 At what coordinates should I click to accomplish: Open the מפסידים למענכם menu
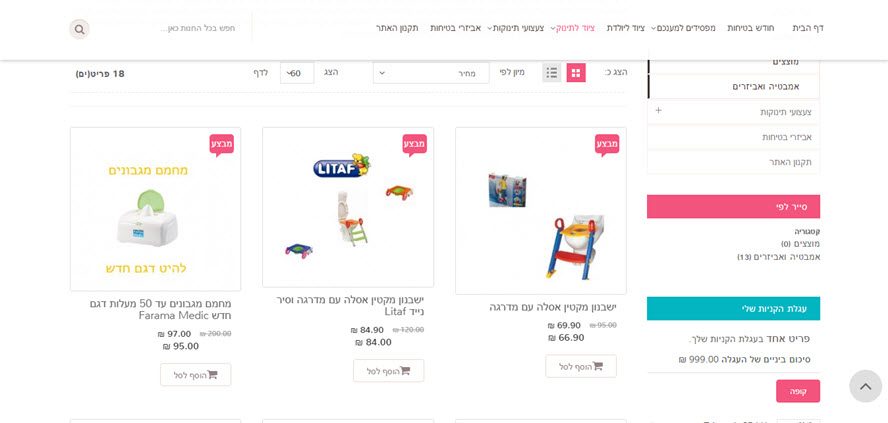[685, 28]
